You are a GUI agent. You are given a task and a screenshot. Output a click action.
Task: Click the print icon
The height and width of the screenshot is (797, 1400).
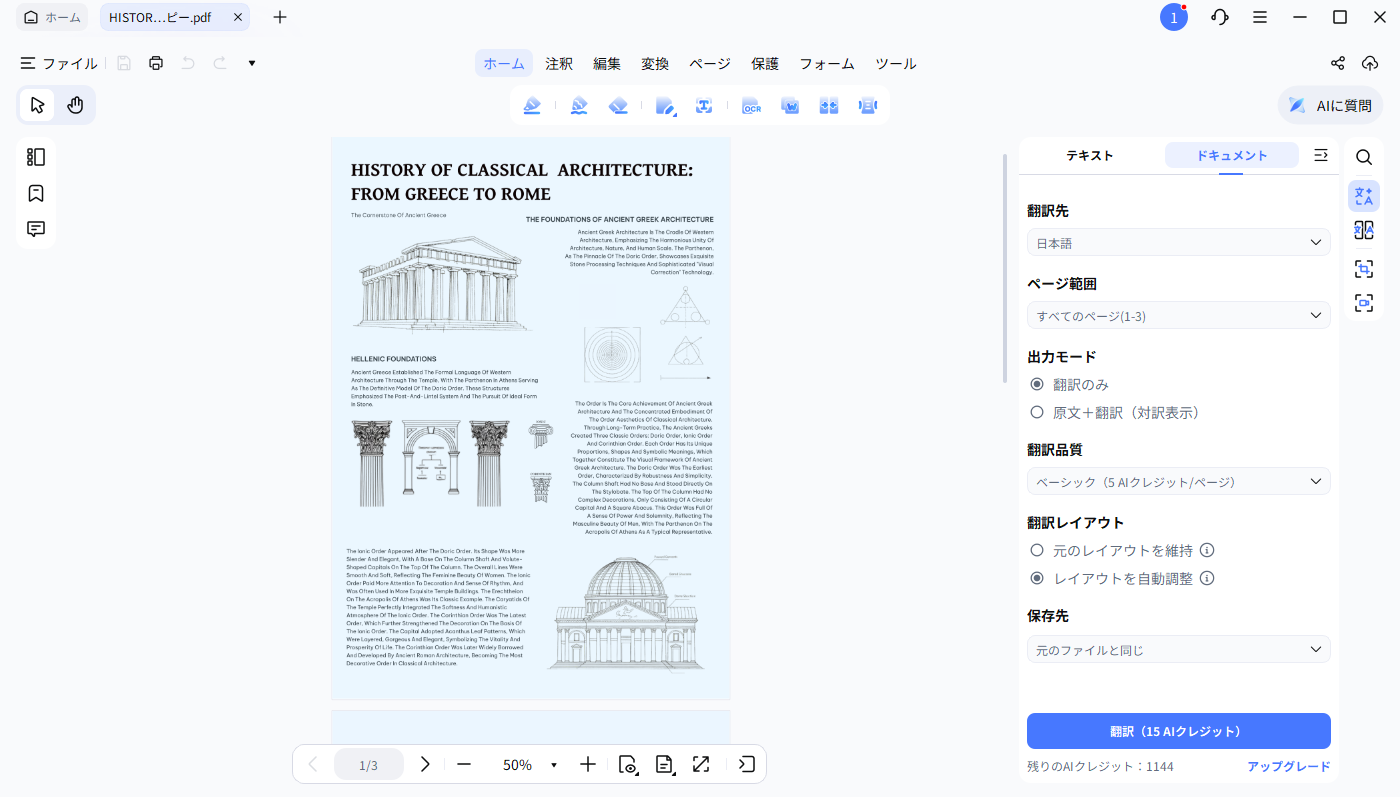pyautogui.click(x=156, y=63)
